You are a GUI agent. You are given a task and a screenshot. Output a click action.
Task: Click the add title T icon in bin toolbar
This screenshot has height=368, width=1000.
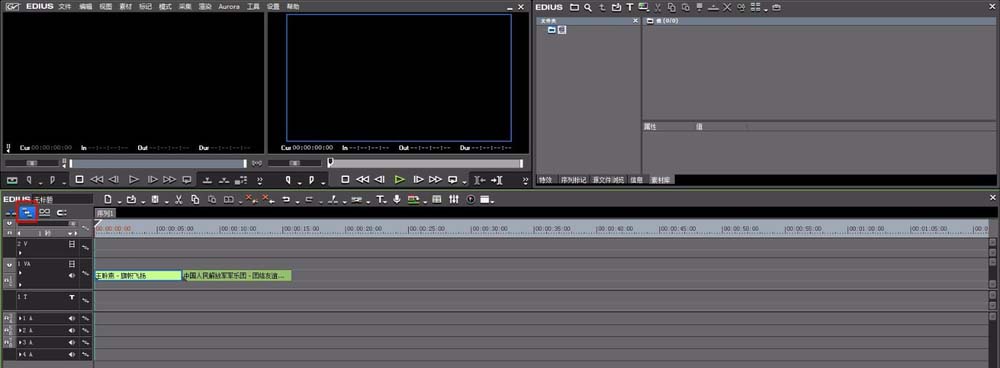click(629, 7)
